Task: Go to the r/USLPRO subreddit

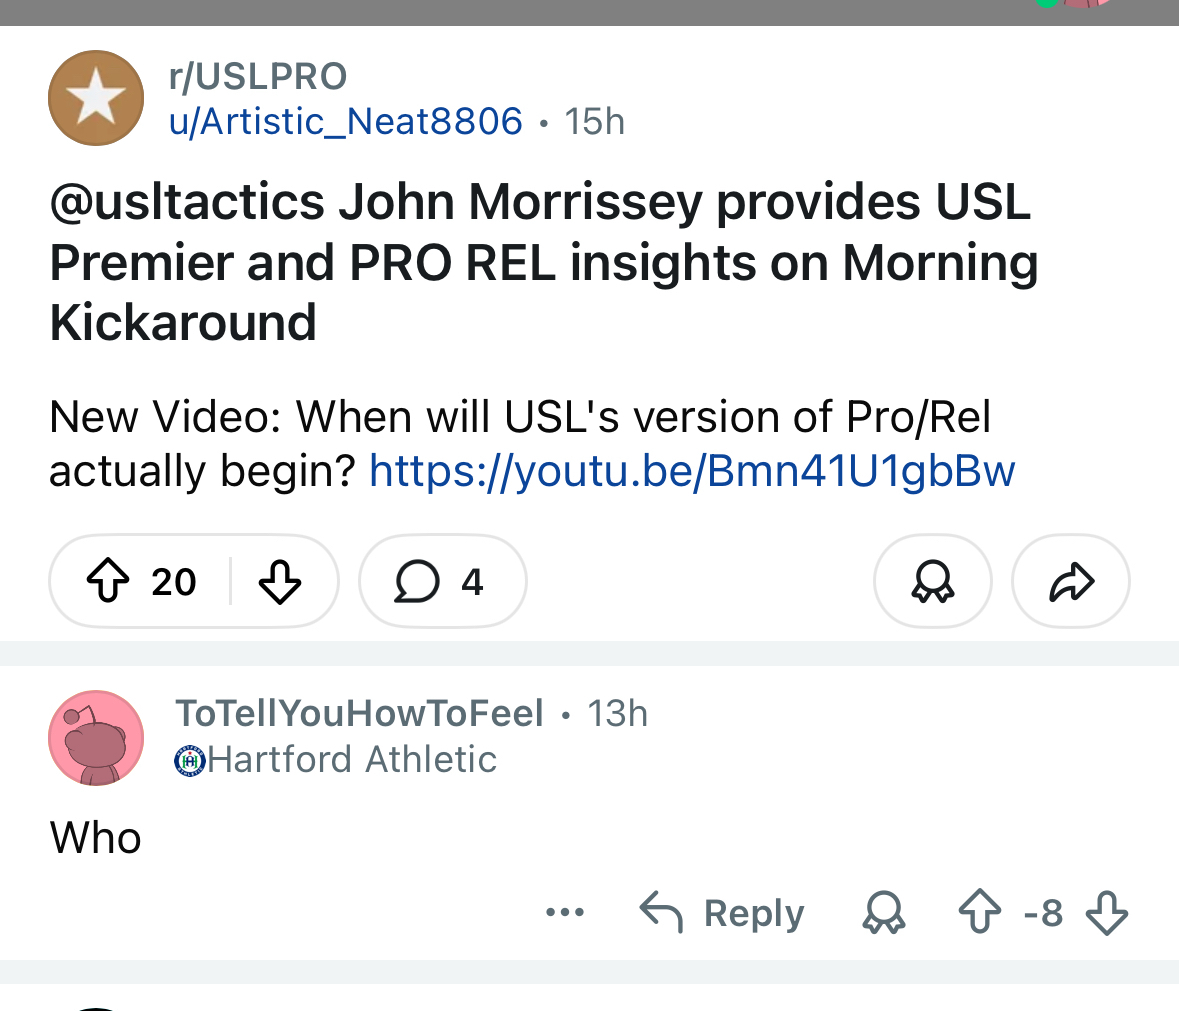Action: coord(258,76)
